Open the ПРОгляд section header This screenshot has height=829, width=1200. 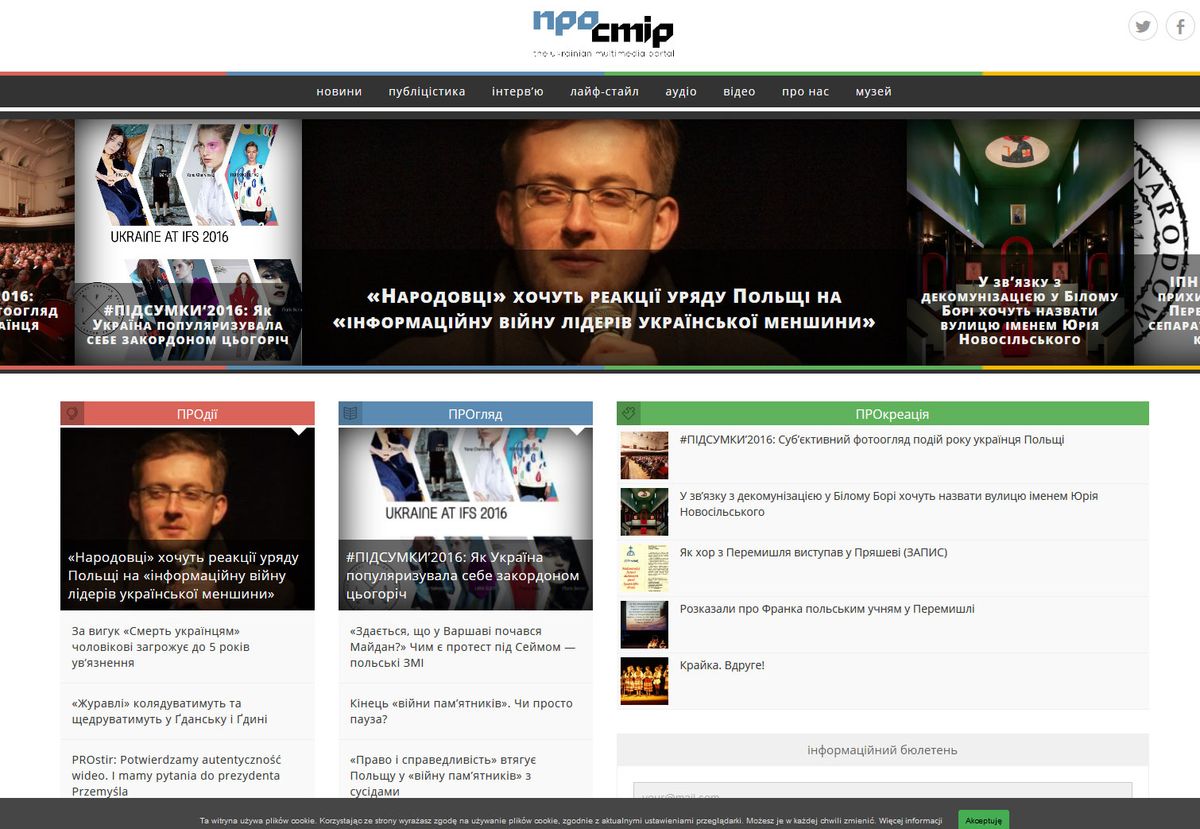pos(475,414)
